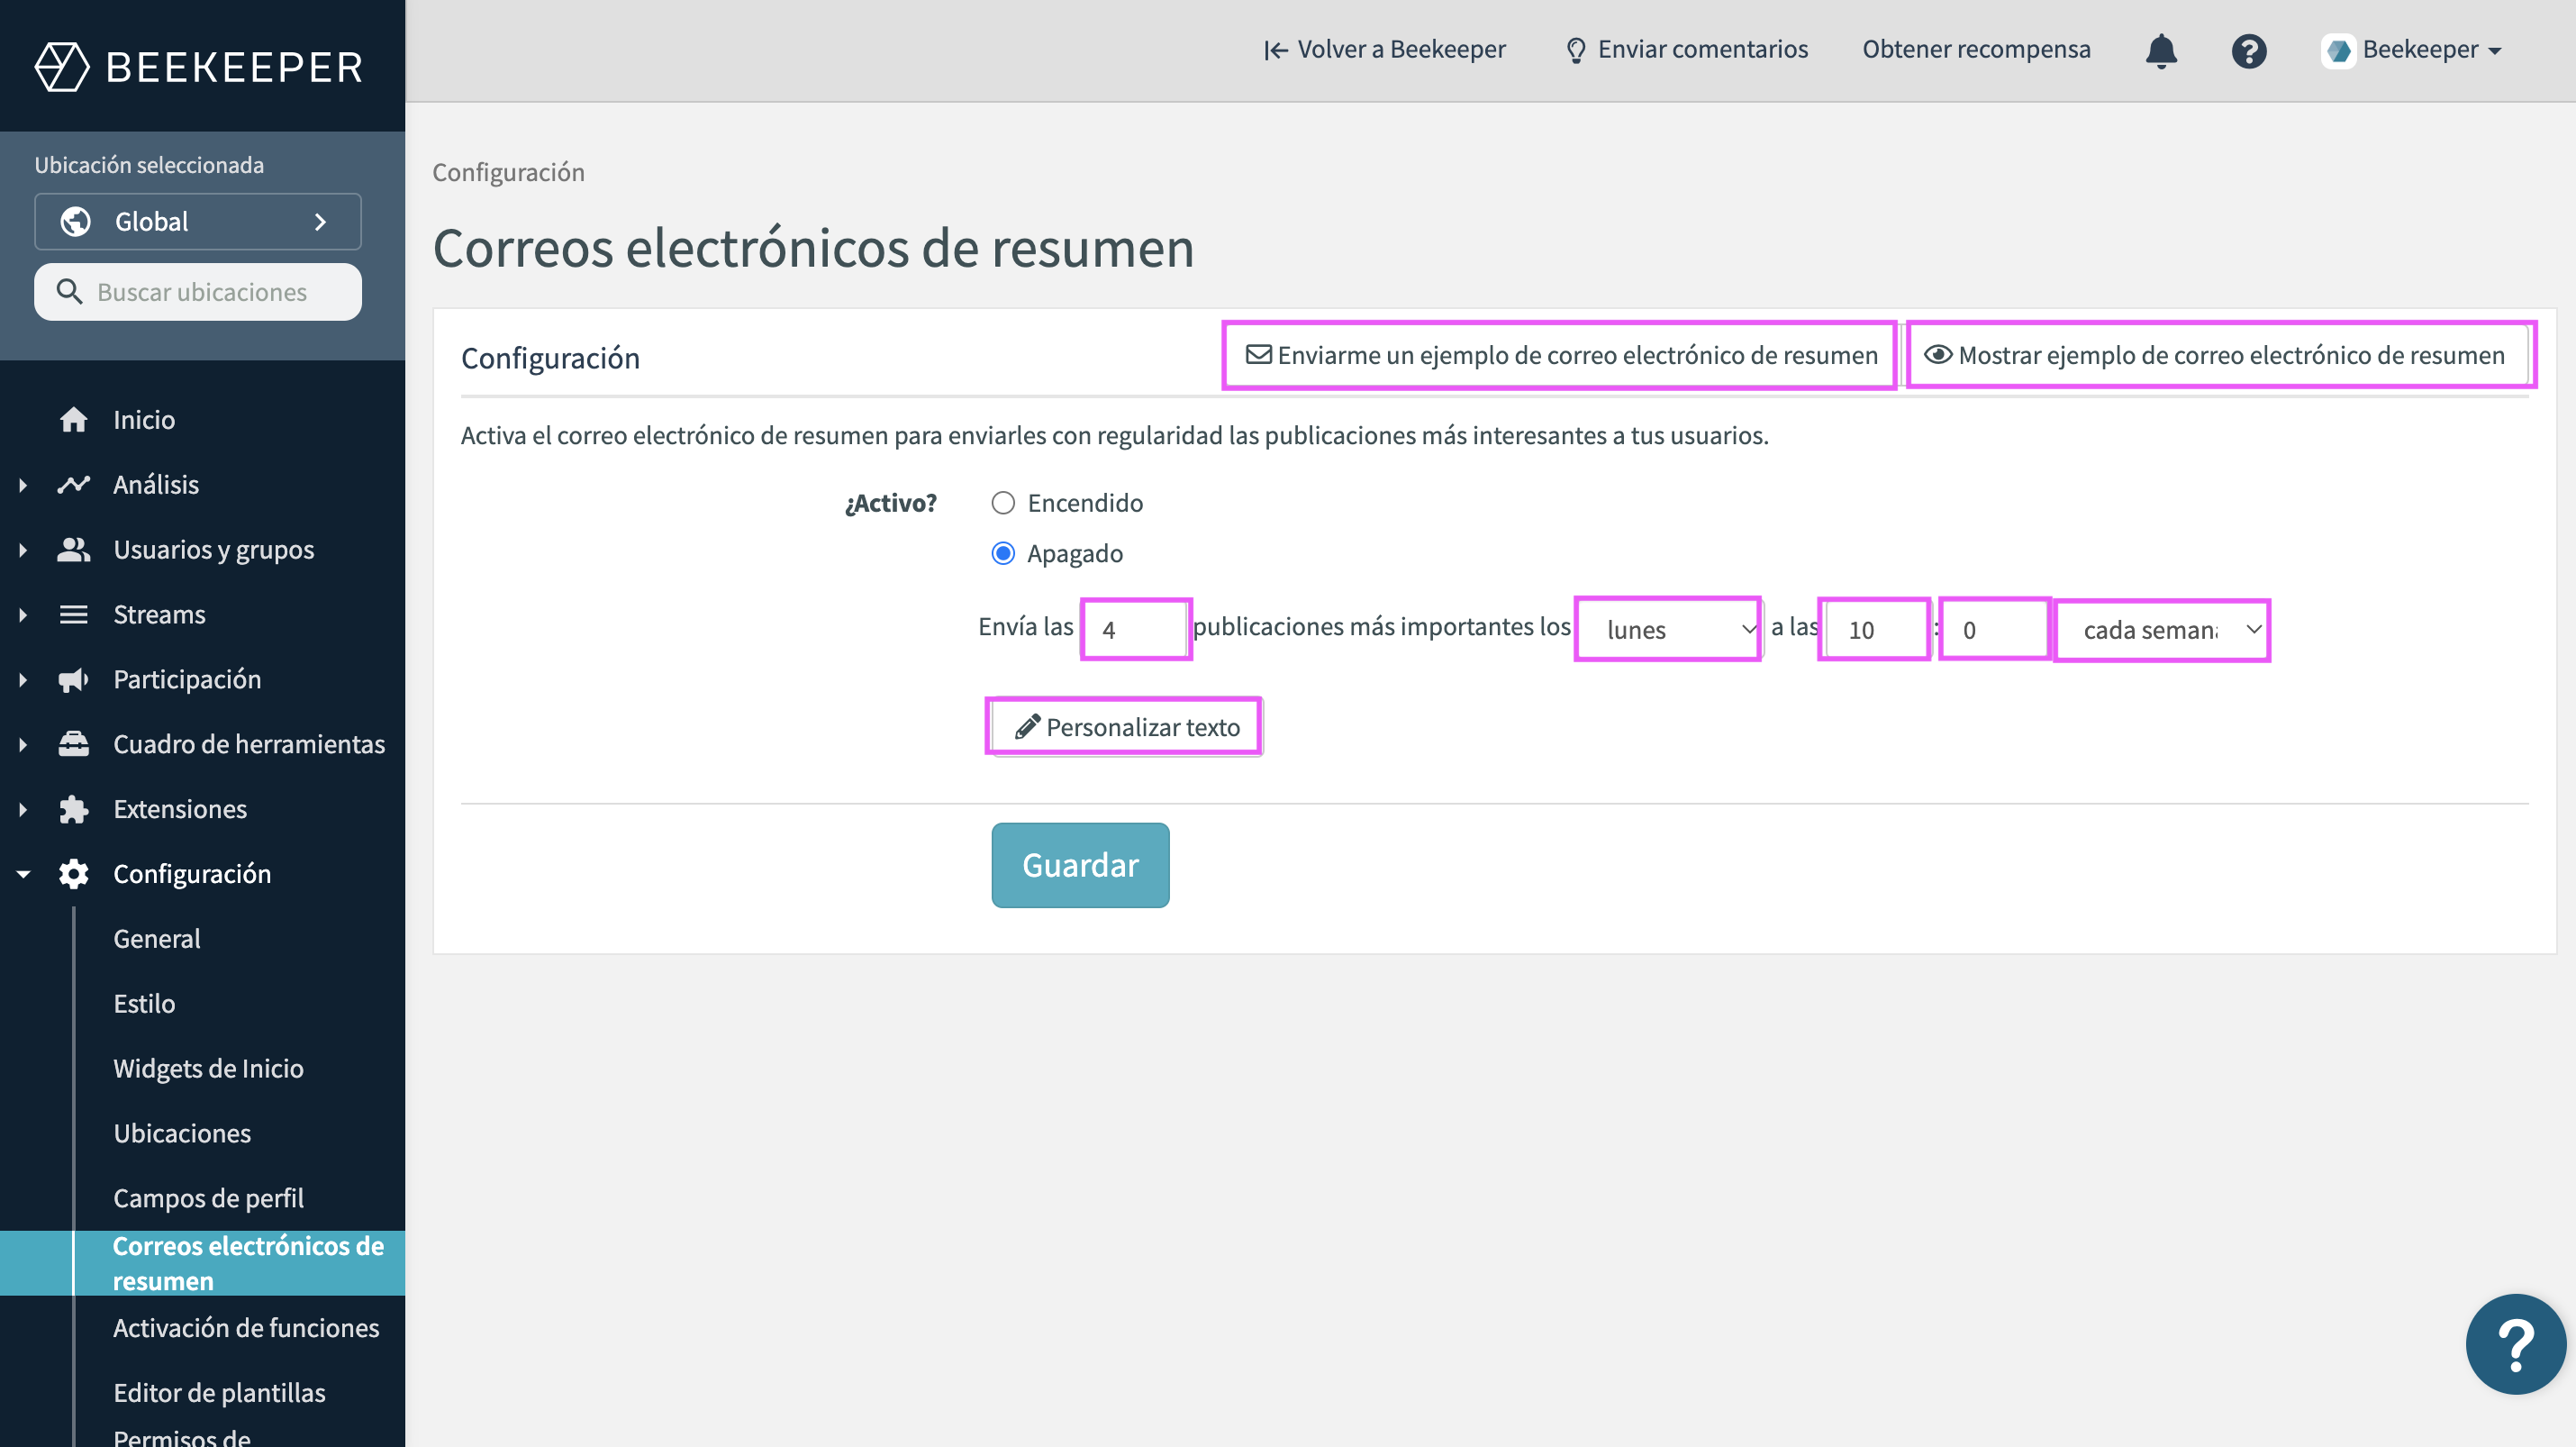Select Correos electrónicos de resumen menu item
Image resolution: width=2576 pixels, height=1447 pixels.
pyautogui.click(x=202, y=1263)
